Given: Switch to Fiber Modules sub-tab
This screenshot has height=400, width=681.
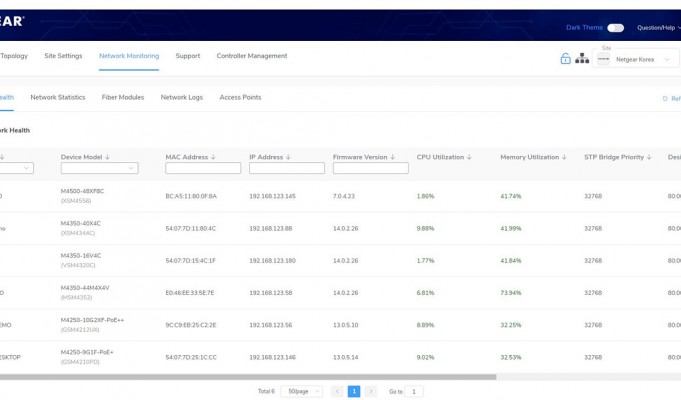Looking at the screenshot, I should click(x=123, y=97).
